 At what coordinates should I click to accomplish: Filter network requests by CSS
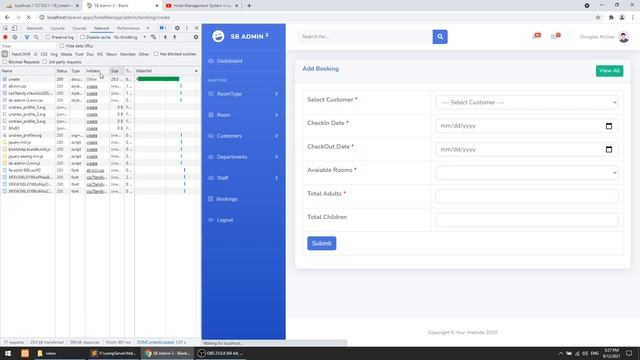click(x=44, y=54)
